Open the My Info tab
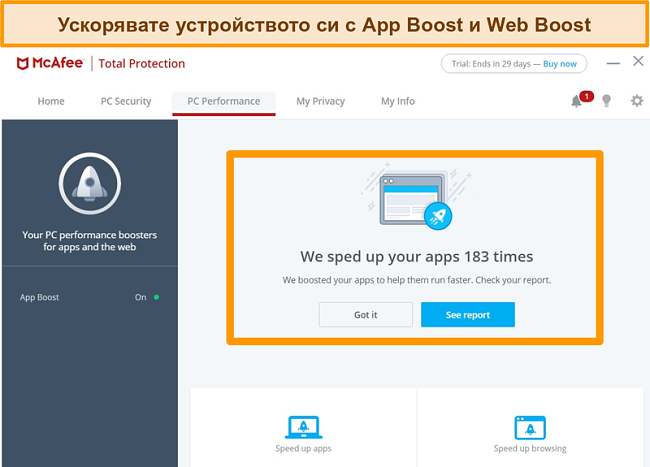 (x=398, y=101)
